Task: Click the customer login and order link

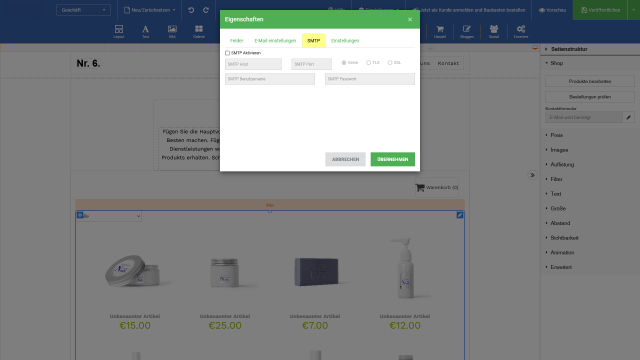Action: click(469, 10)
